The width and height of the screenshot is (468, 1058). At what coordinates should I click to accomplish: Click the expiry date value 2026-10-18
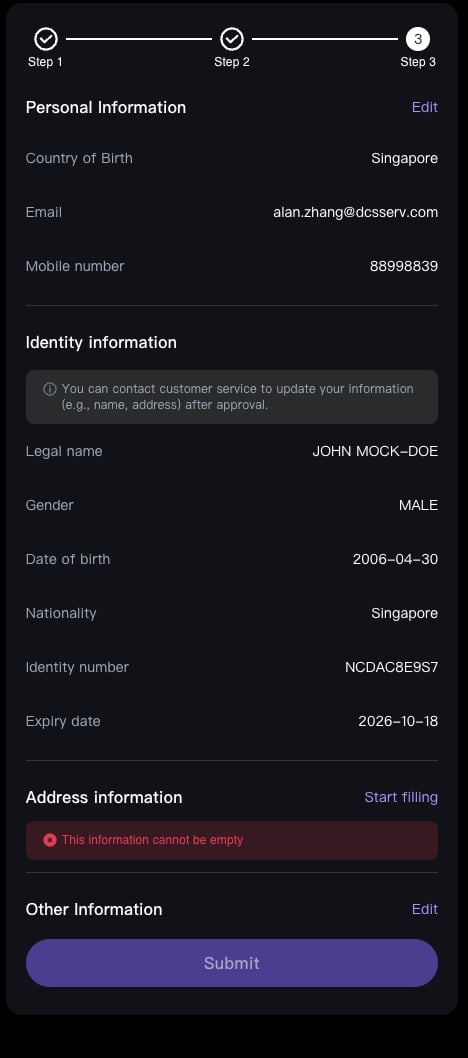point(398,721)
